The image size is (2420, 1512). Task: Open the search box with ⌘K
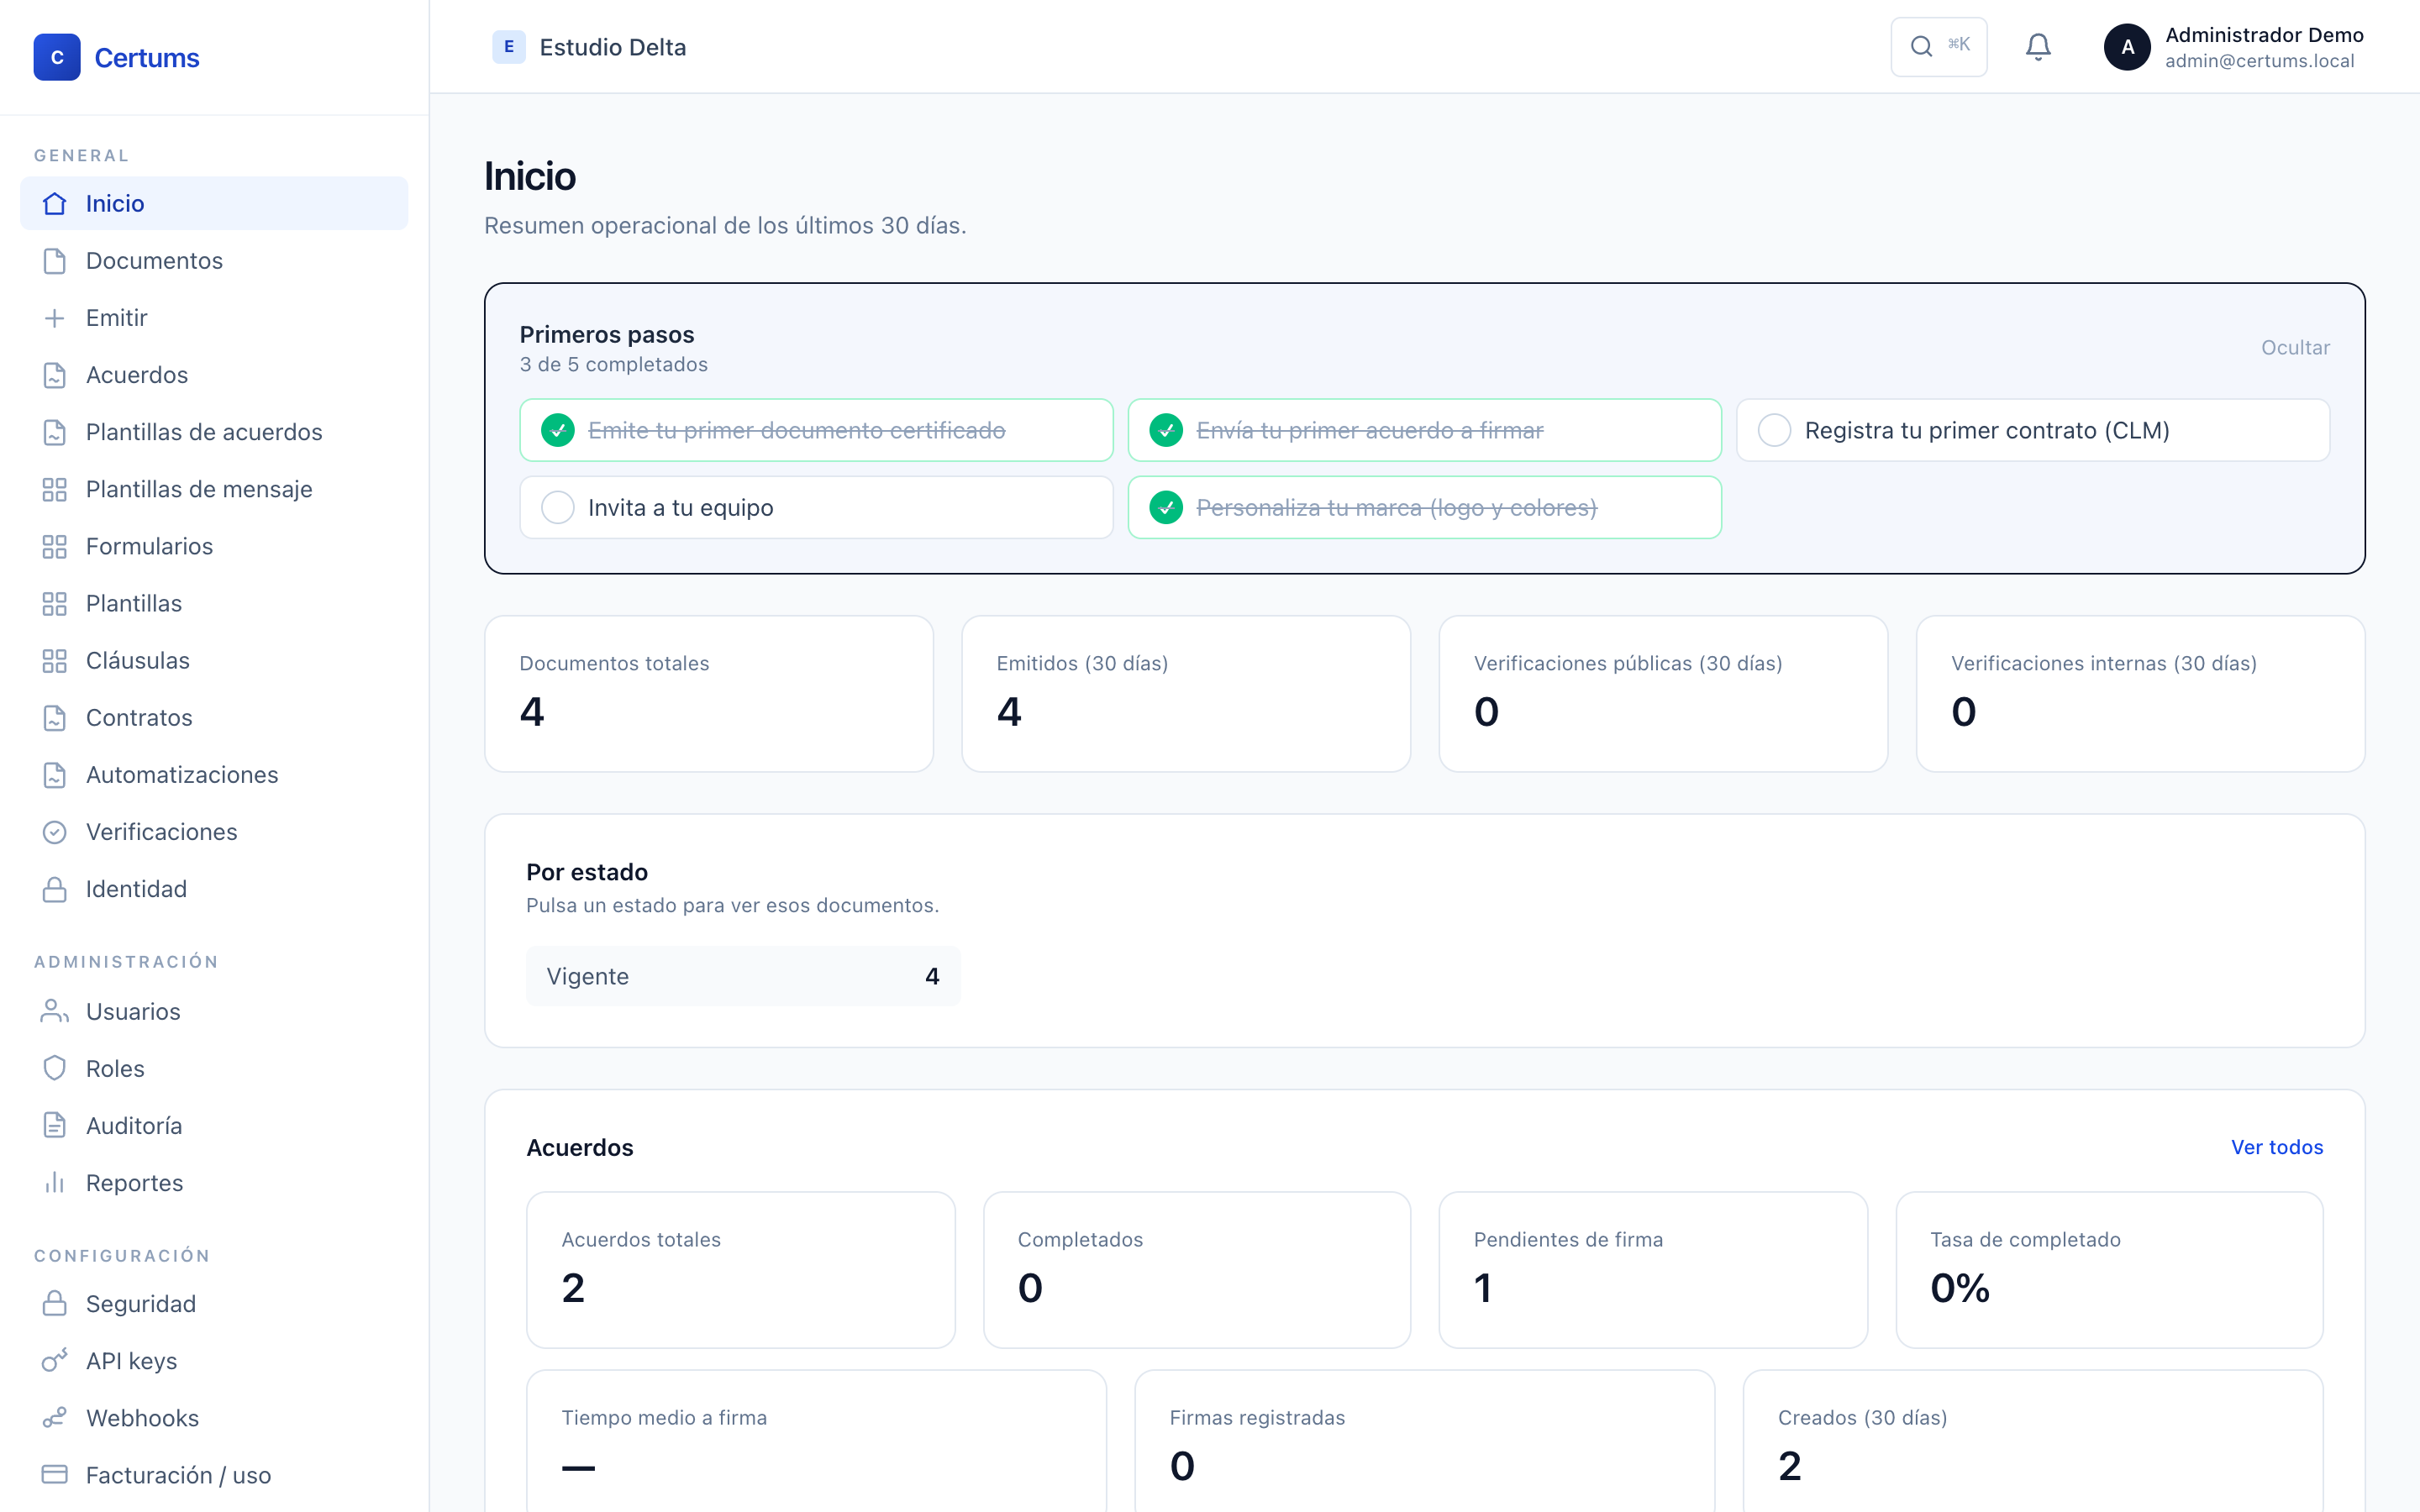pyautogui.click(x=1938, y=47)
